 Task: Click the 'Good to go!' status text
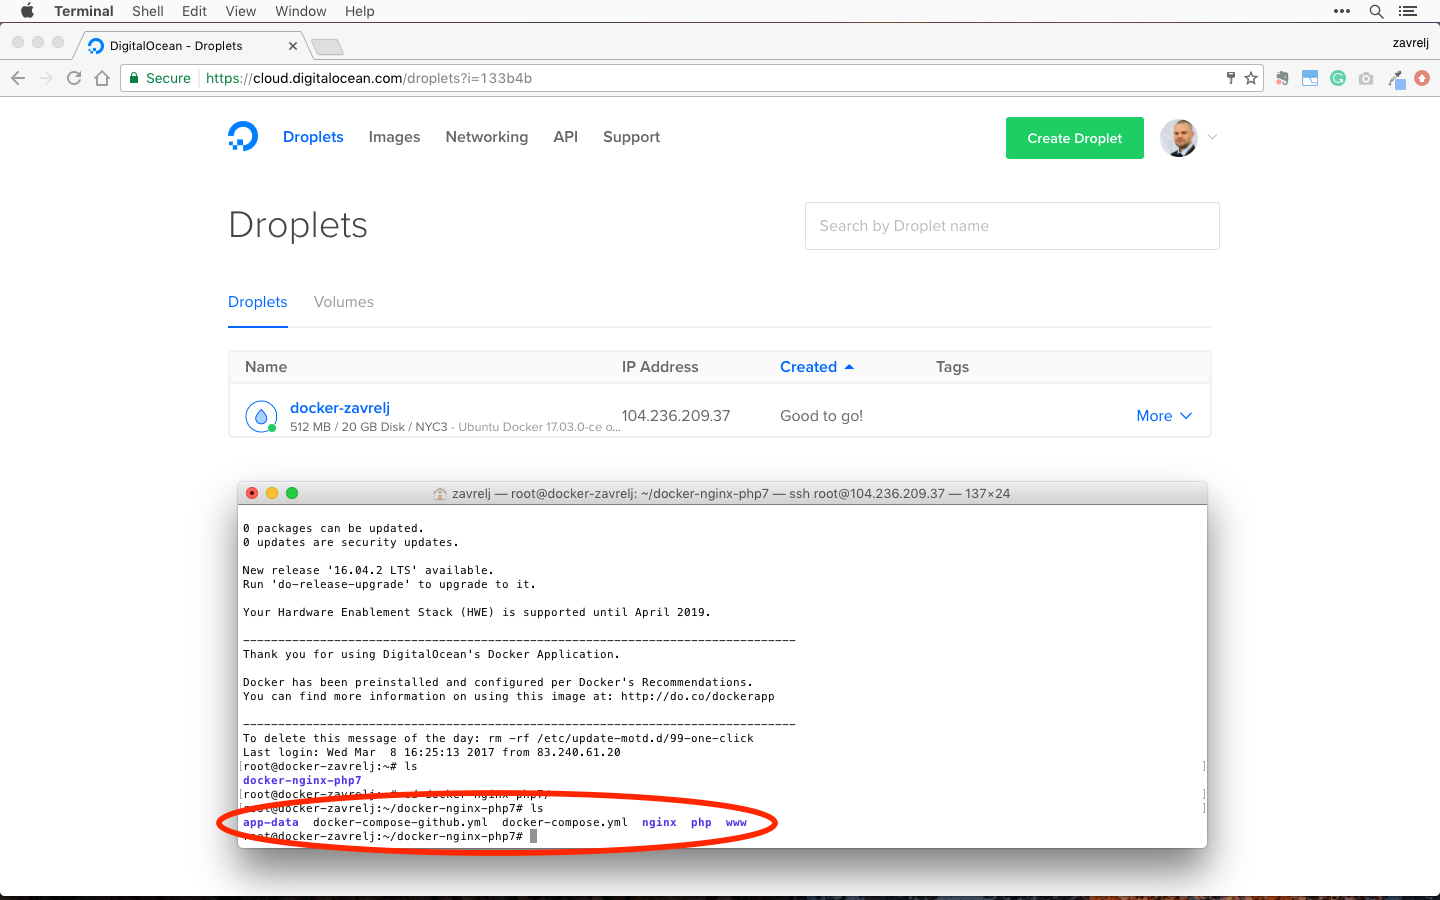point(821,416)
